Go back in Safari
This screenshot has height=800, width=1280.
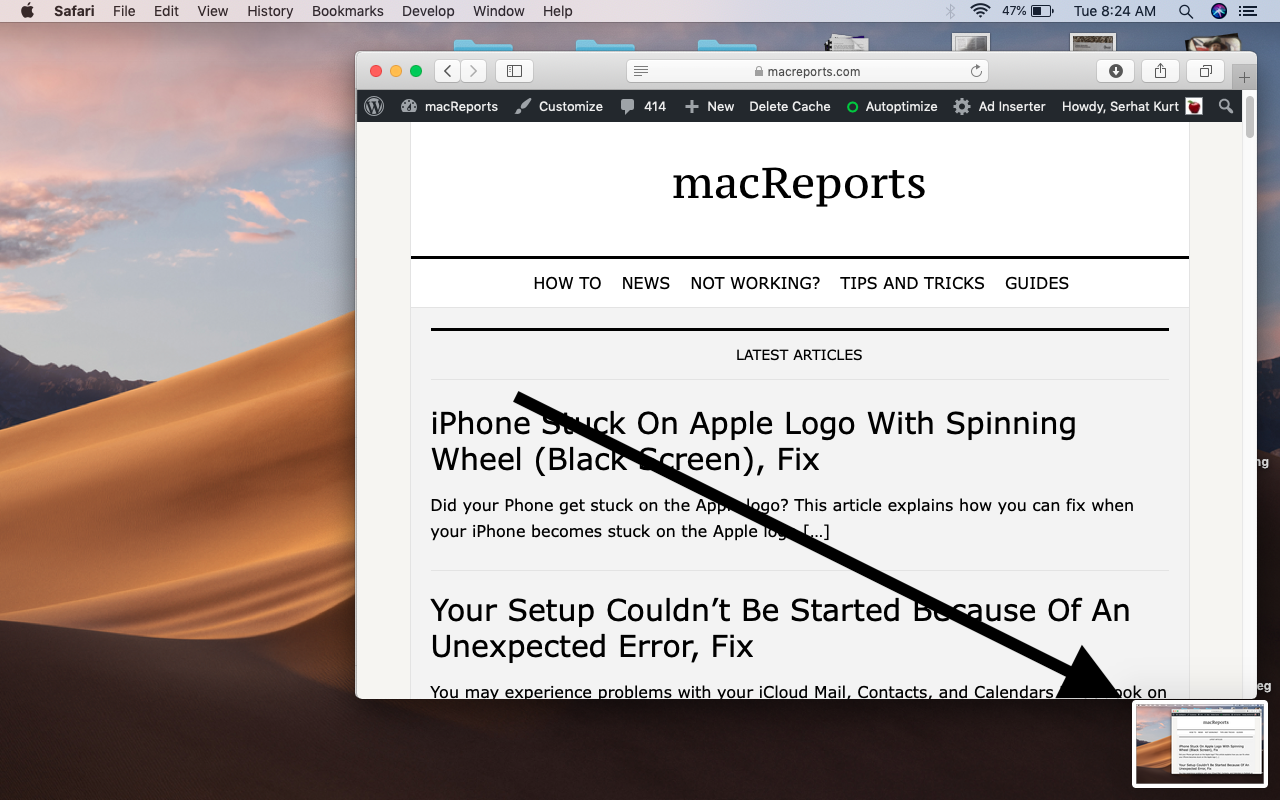(447, 71)
